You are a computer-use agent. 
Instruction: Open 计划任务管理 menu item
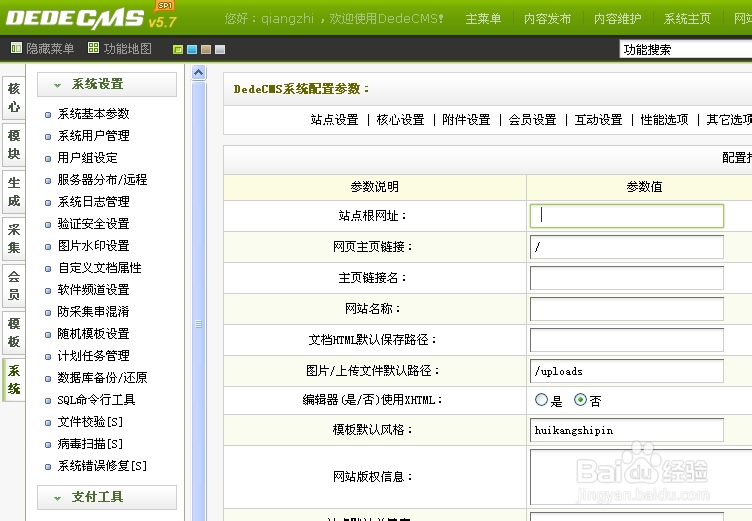(94, 356)
